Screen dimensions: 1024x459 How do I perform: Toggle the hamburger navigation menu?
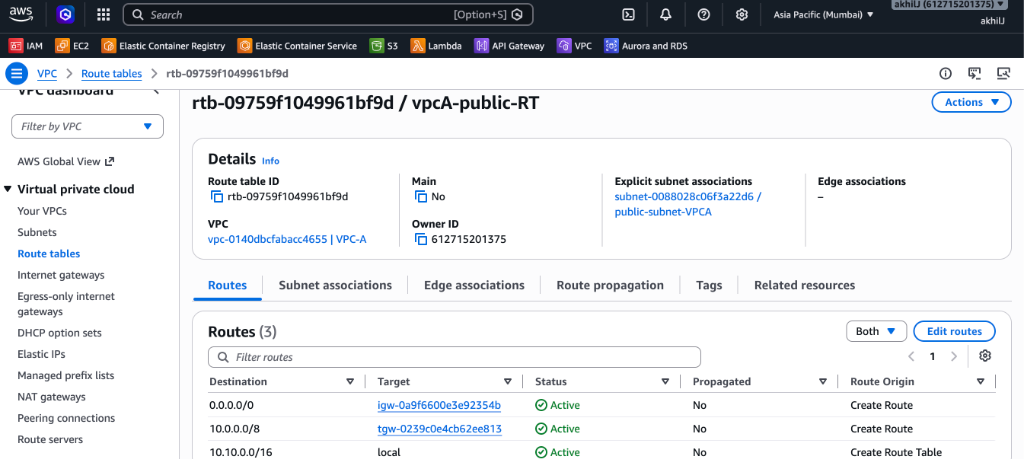[x=17, y=73]
